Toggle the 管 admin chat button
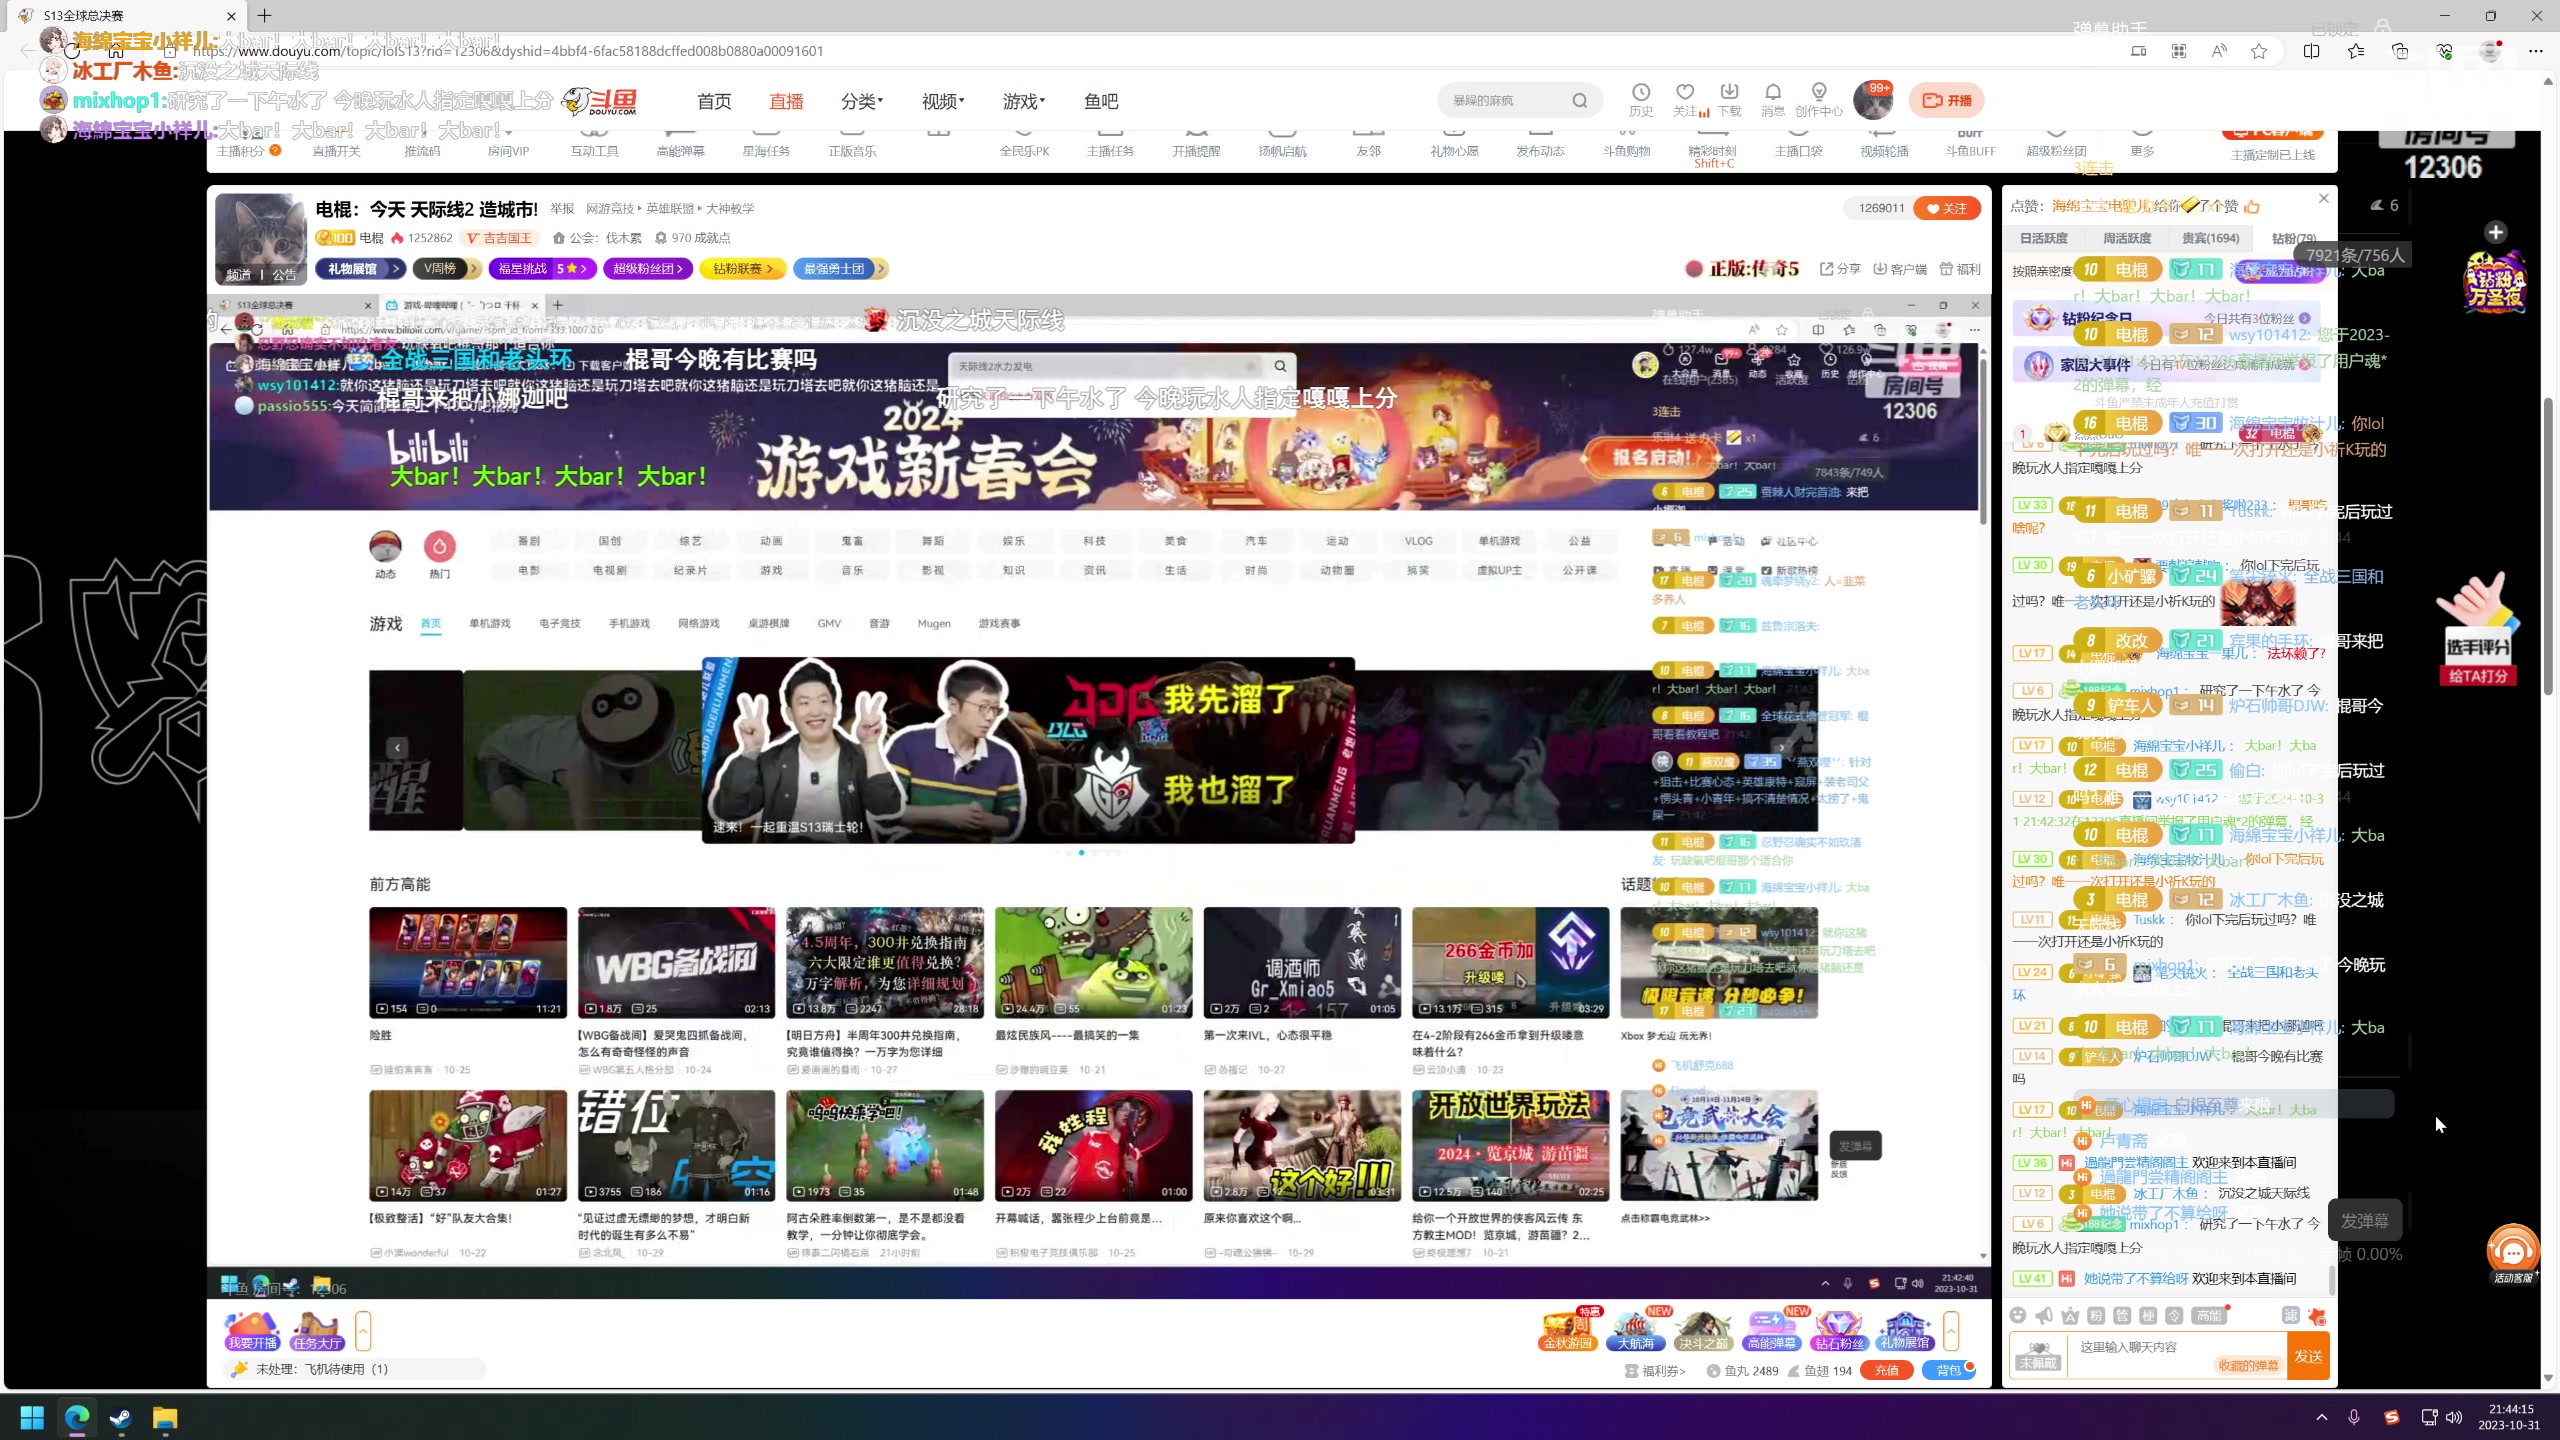2560x1440 pixels. tap(2122, 1316)
